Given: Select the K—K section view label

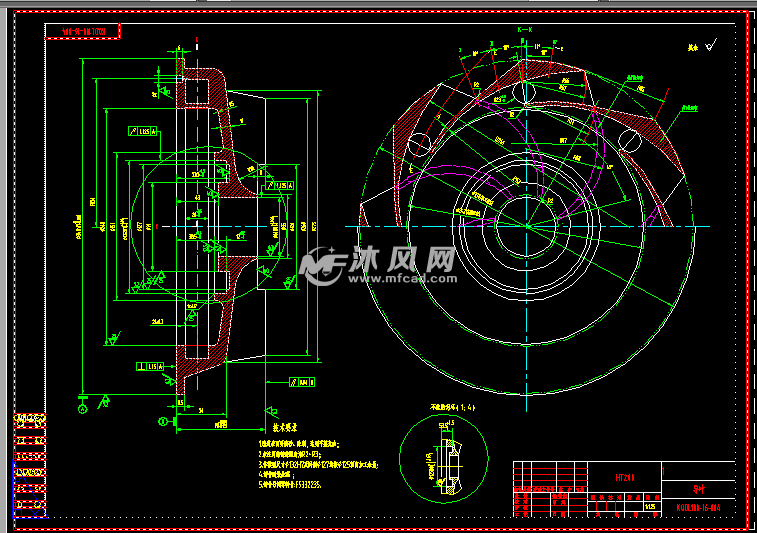Looking at the screenshot, I should click(525, 29).
